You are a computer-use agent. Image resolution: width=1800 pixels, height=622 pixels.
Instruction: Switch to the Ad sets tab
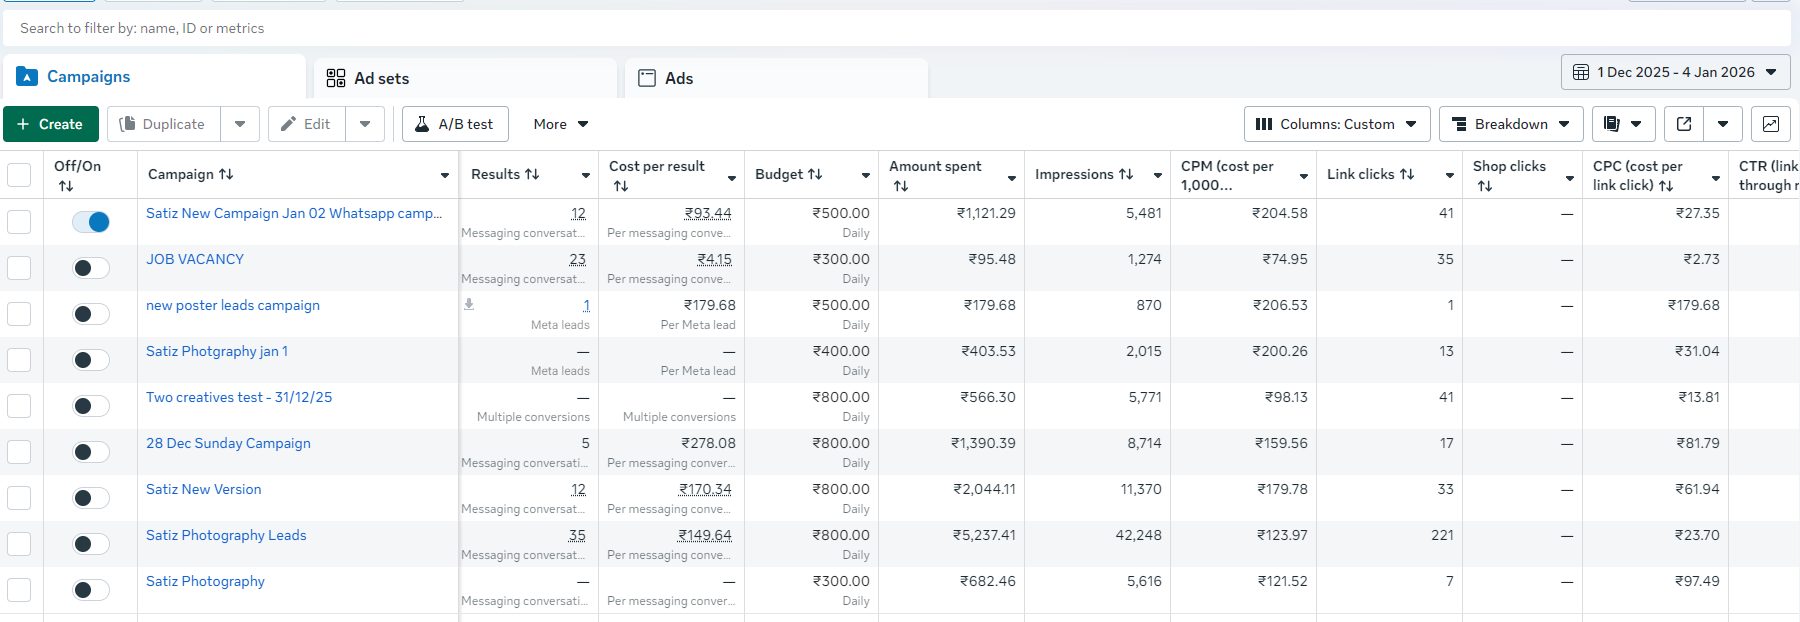tap(381, 78)
